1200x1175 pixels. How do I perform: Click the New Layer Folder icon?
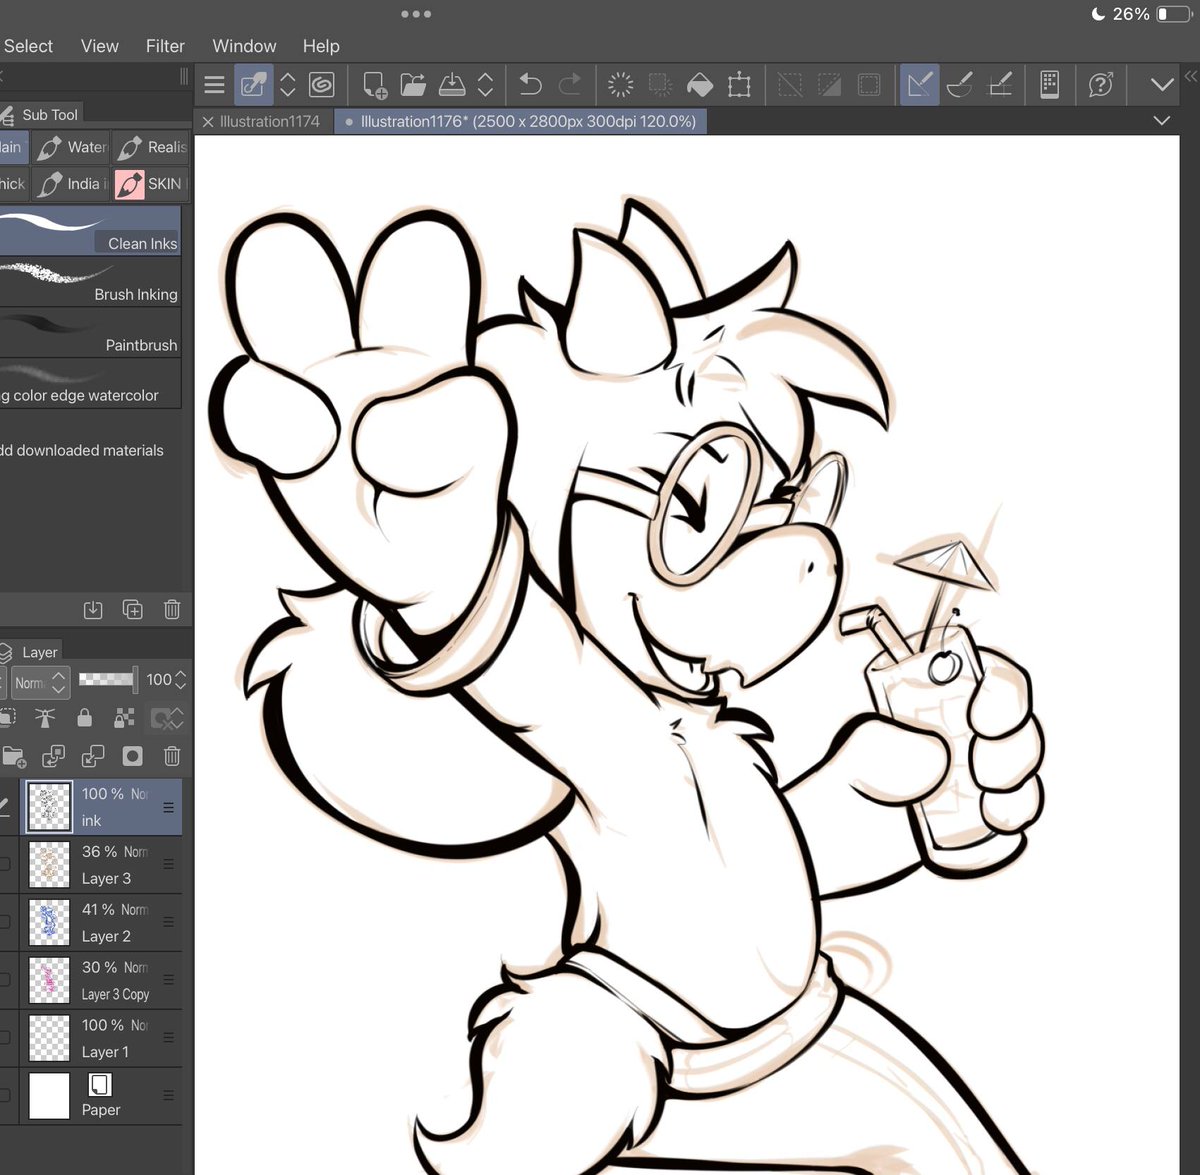pos(14,756)
